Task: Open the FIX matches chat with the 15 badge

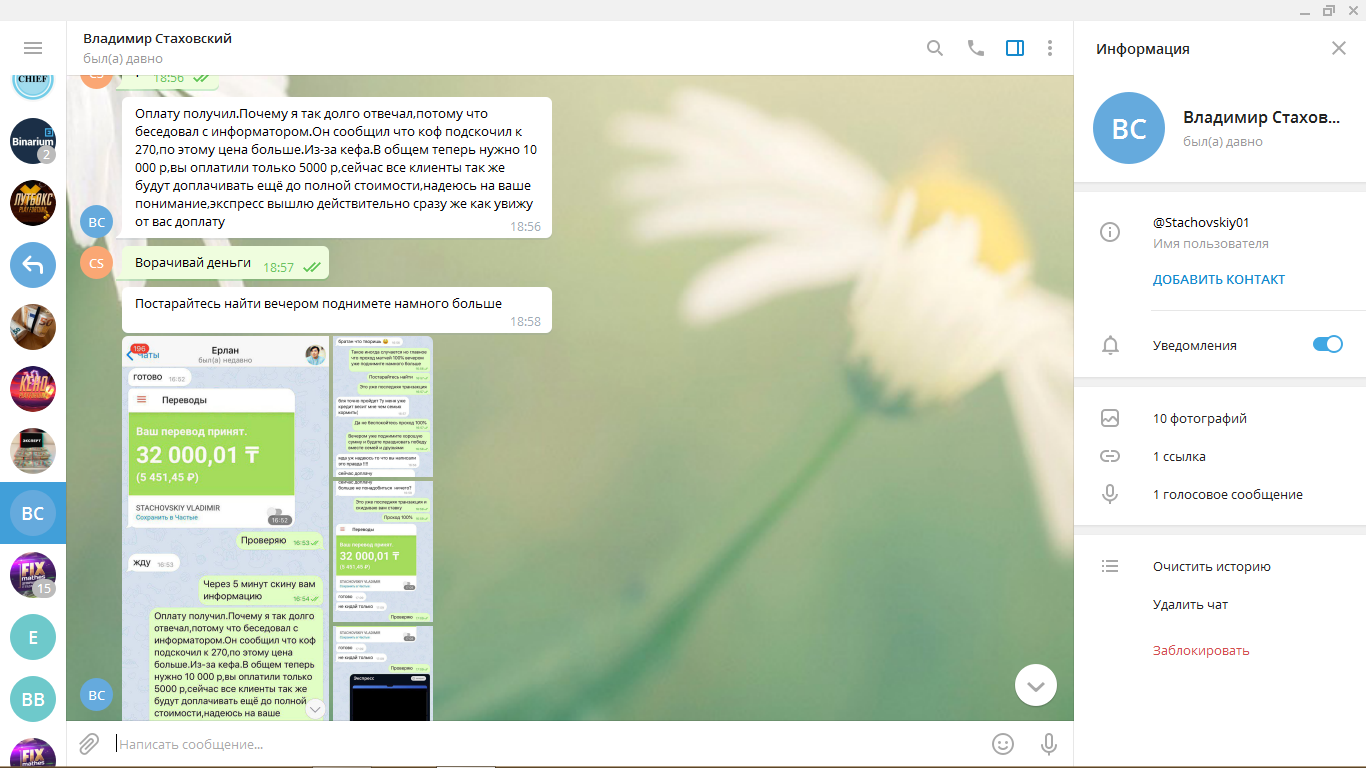Action: (33, 575)
